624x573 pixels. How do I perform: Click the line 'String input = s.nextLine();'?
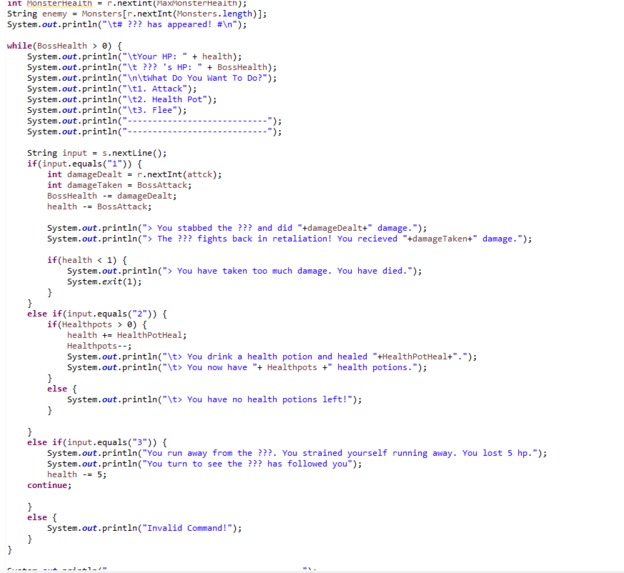97,153
